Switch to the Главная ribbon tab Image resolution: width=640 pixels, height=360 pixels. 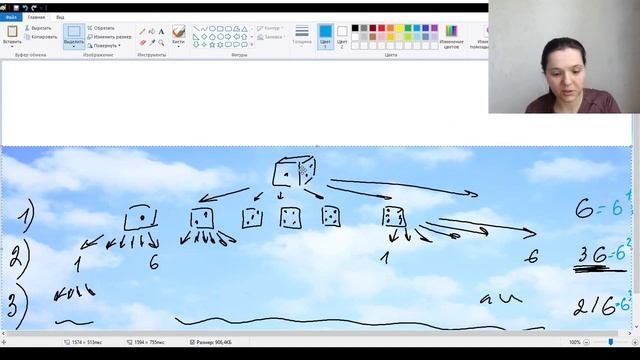point(36,18)
